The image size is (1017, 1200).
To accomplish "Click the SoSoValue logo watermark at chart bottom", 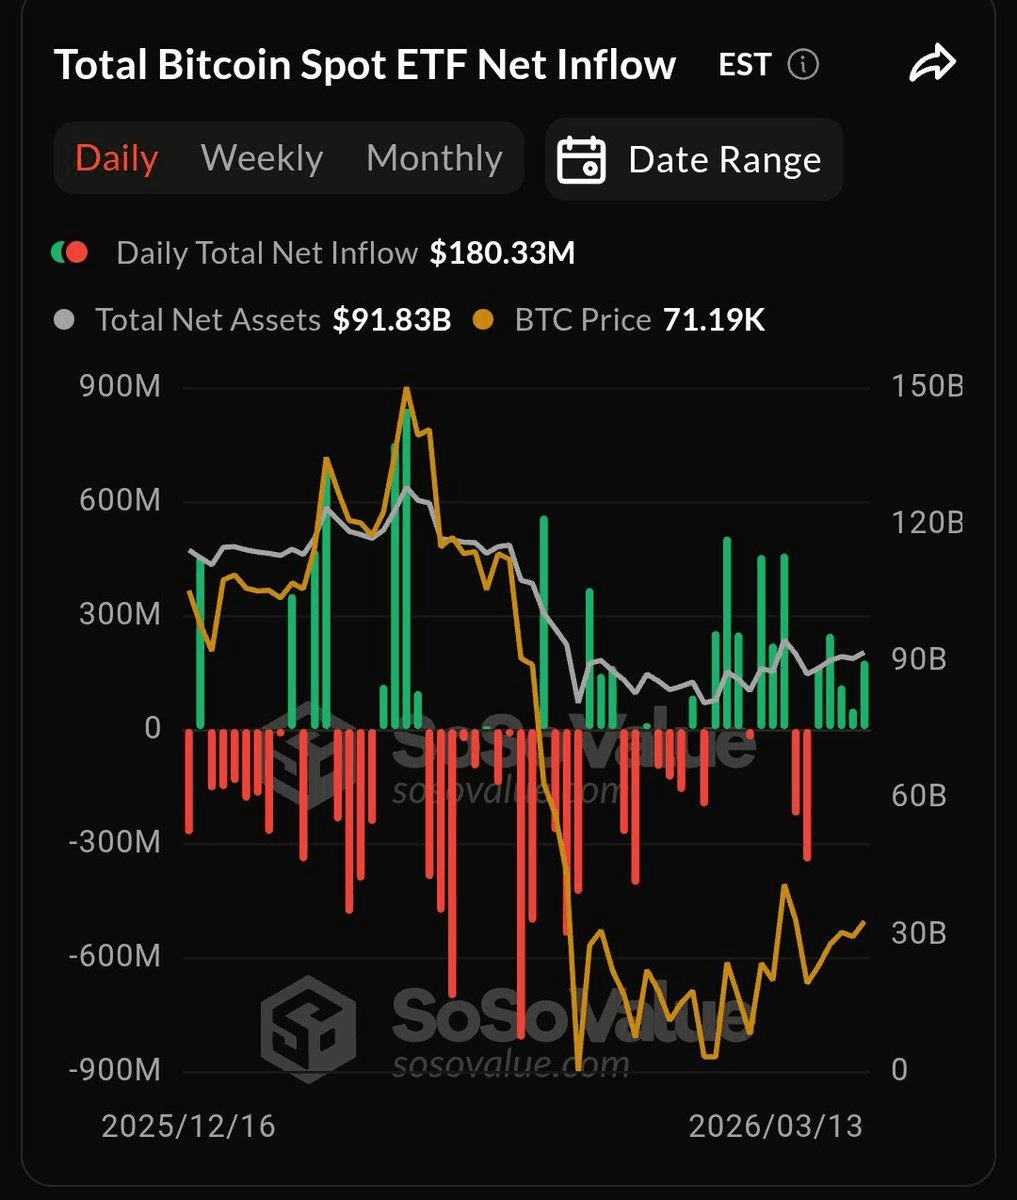I will point(308,1029).
